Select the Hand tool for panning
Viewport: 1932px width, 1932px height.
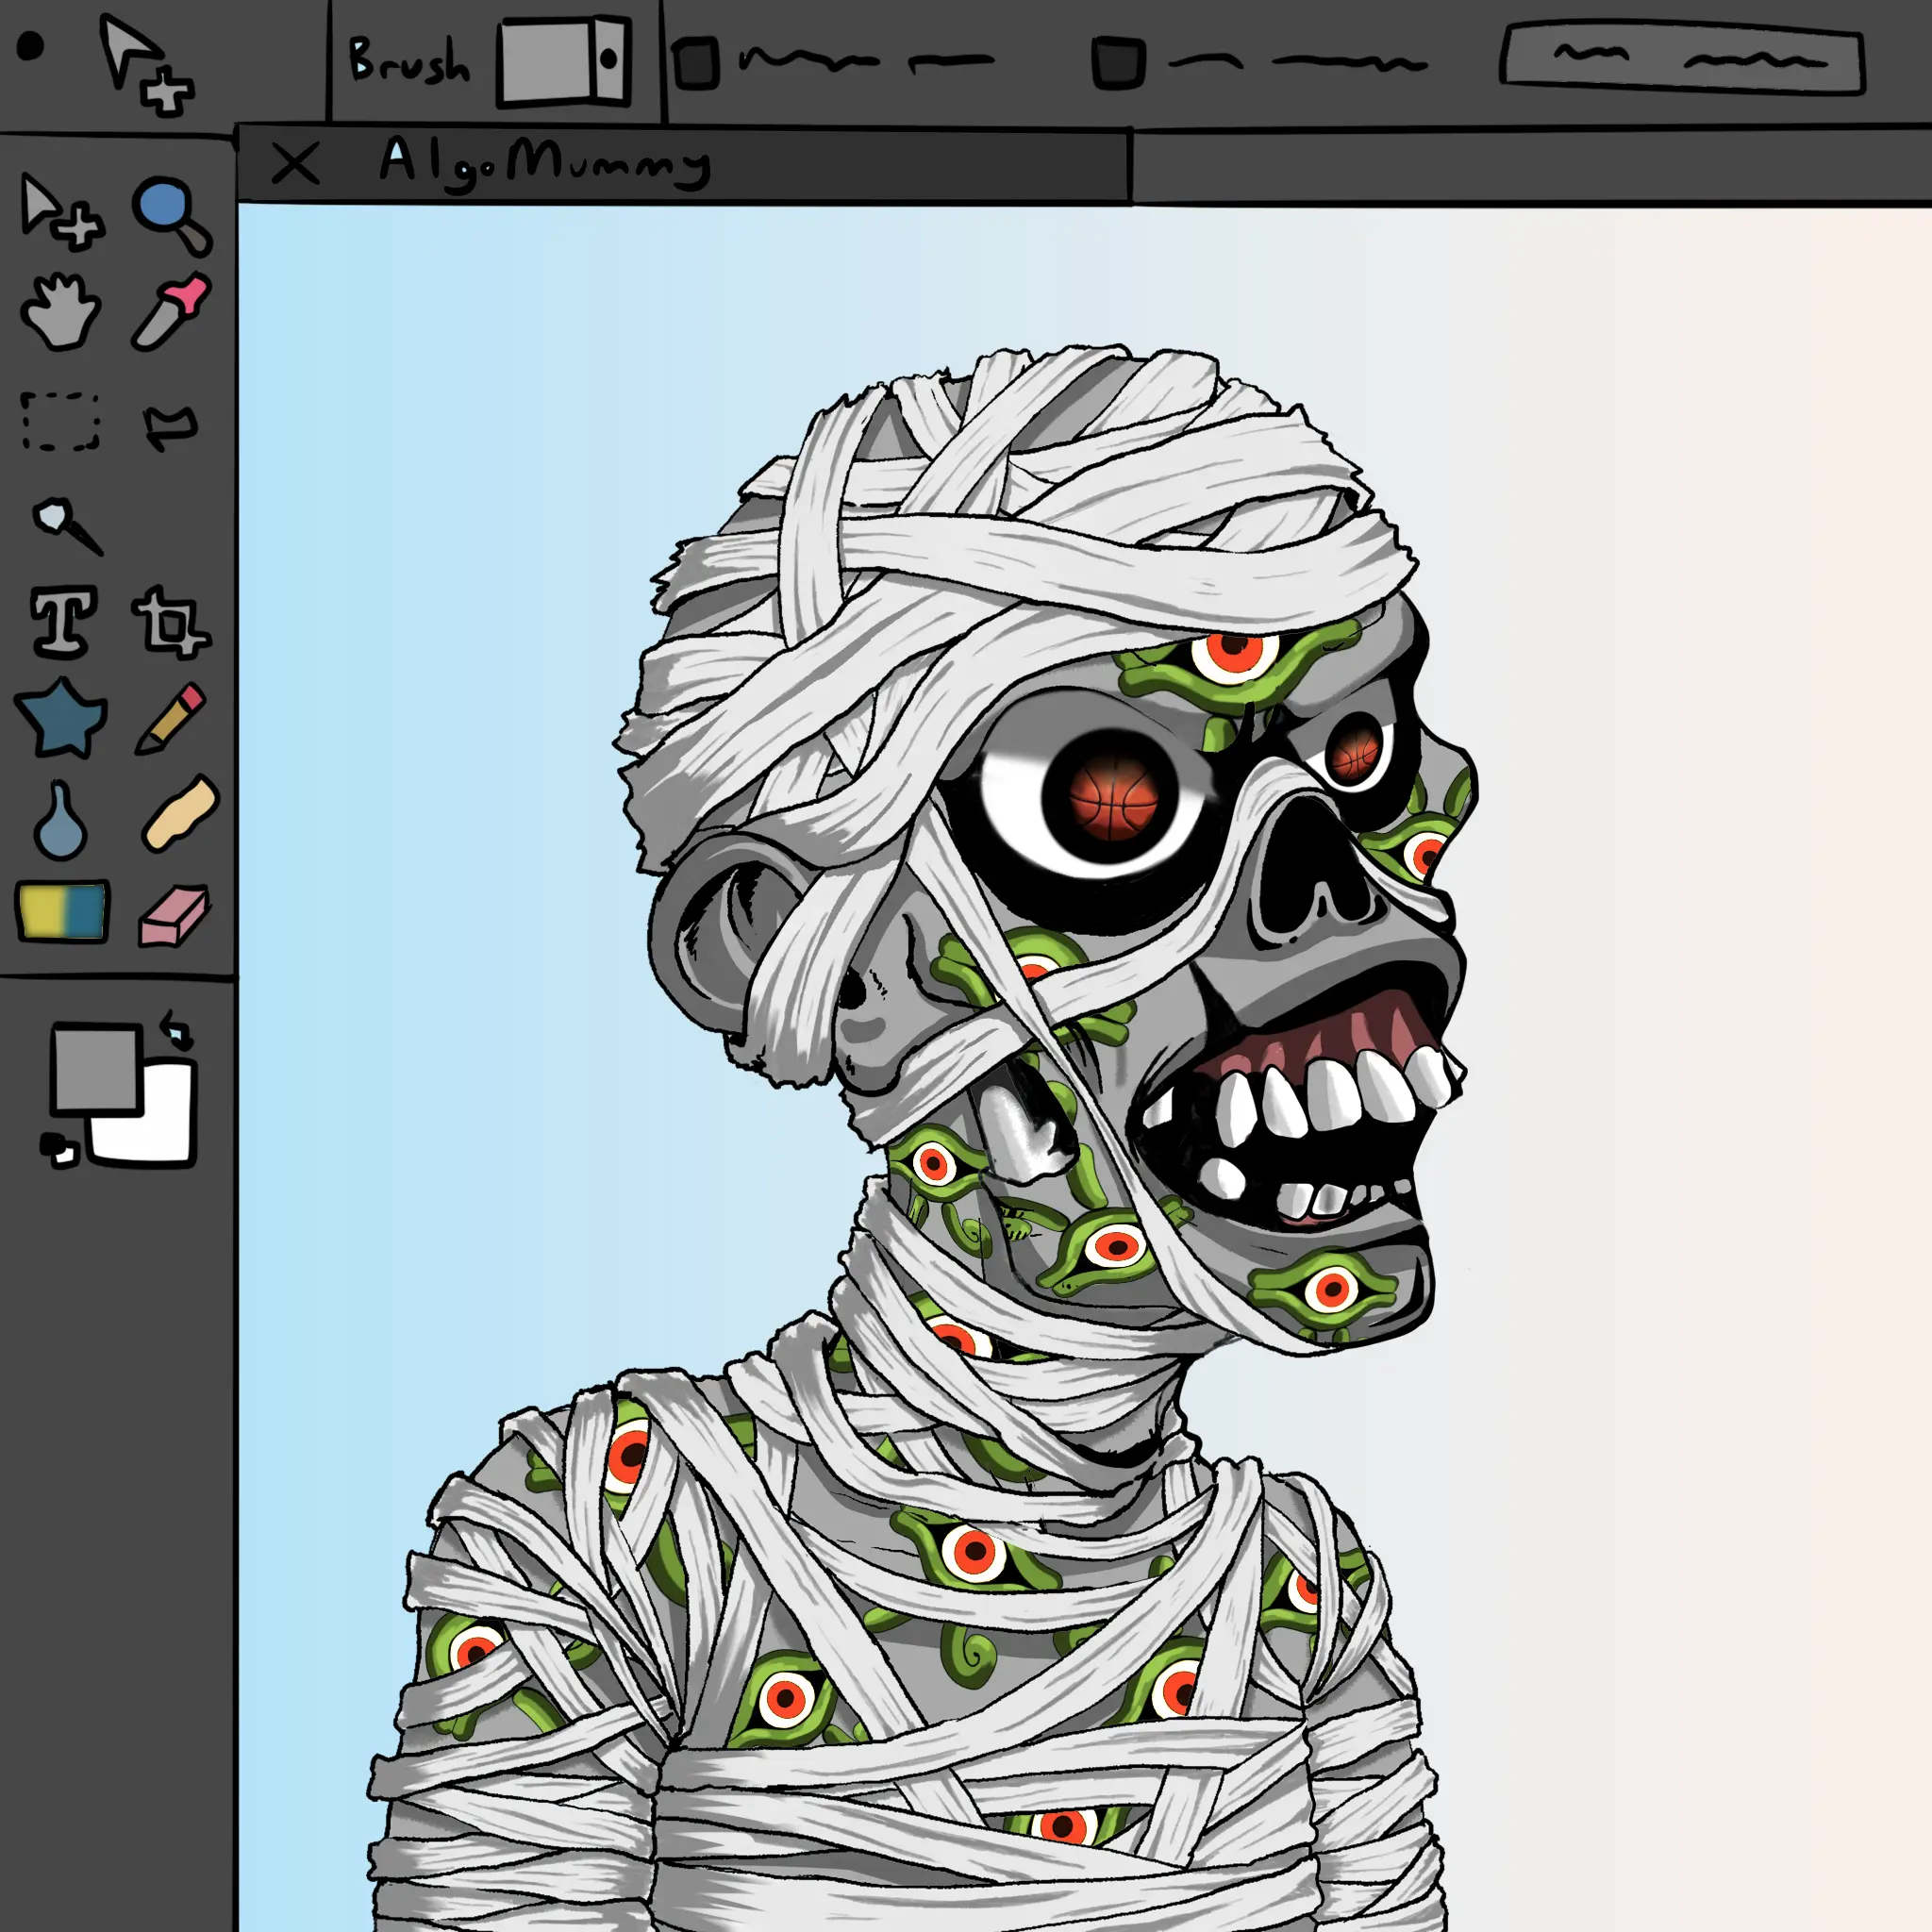pos(60,310)
